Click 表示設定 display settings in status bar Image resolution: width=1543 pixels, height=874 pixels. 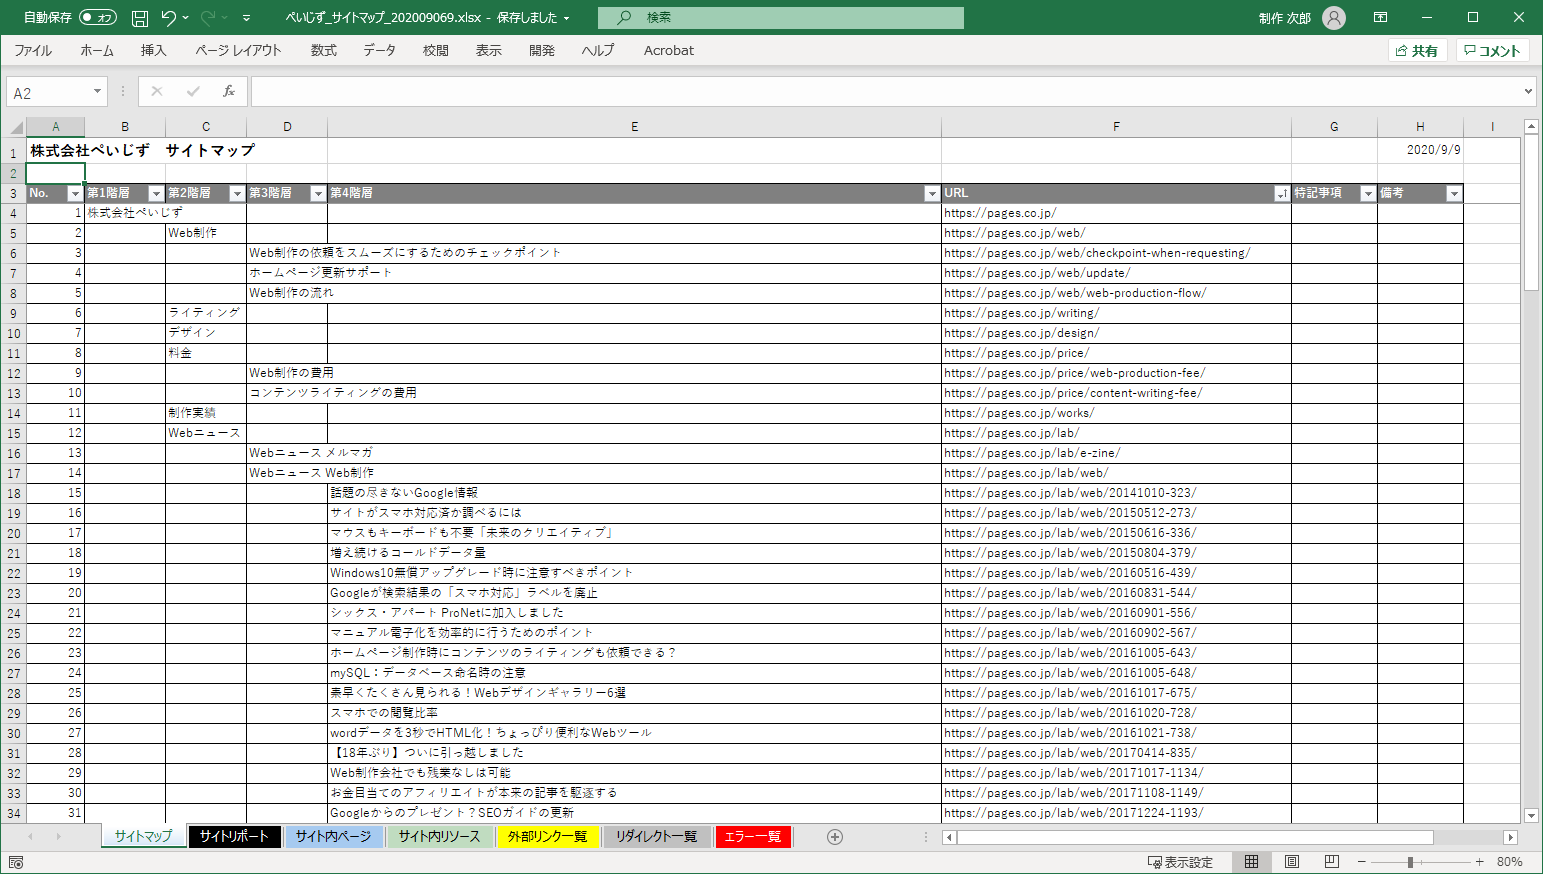point(1180,862)
